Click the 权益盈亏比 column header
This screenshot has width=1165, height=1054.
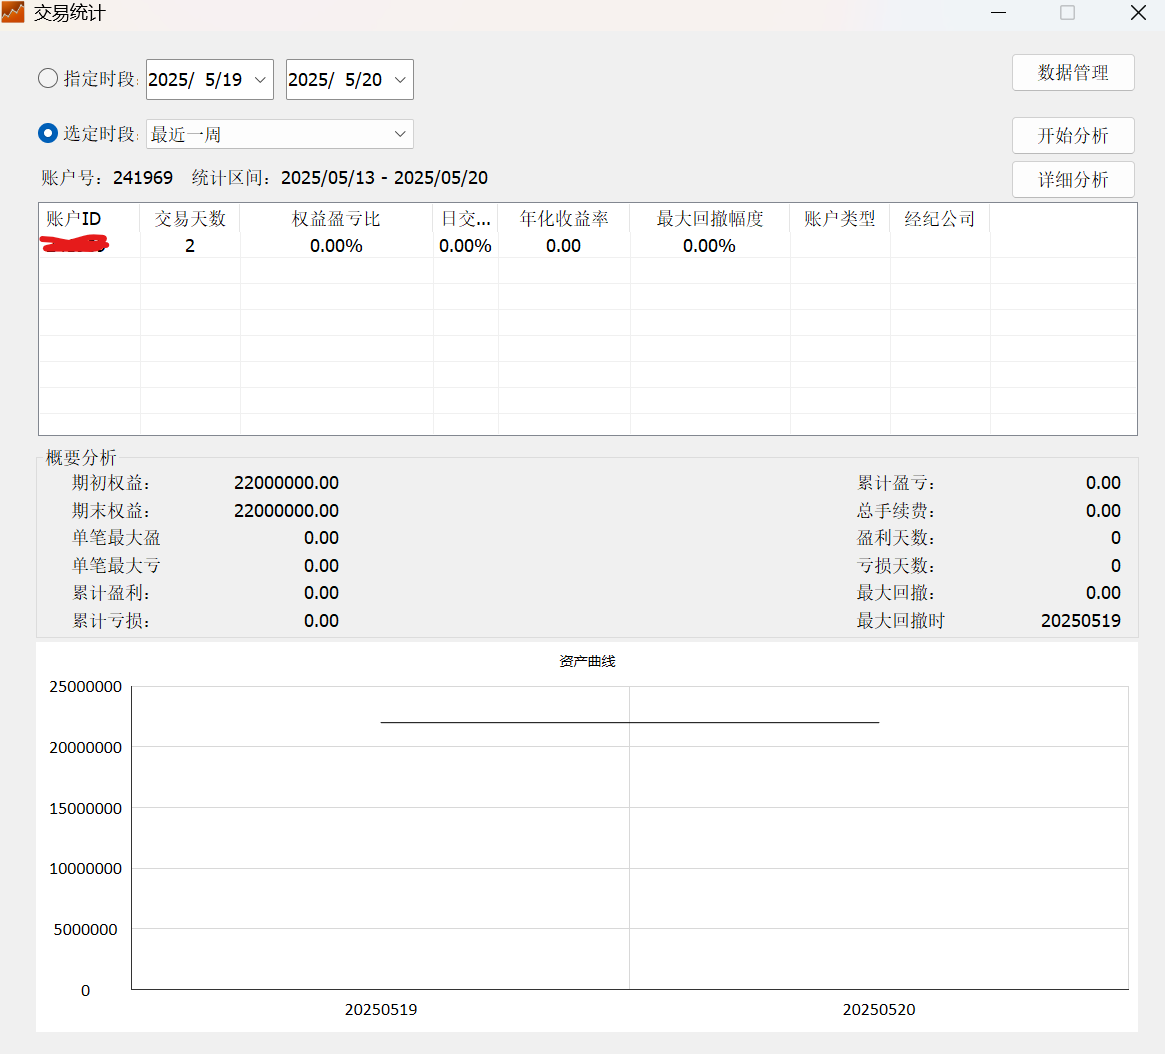pyautogui.click(x=336, y=219)
